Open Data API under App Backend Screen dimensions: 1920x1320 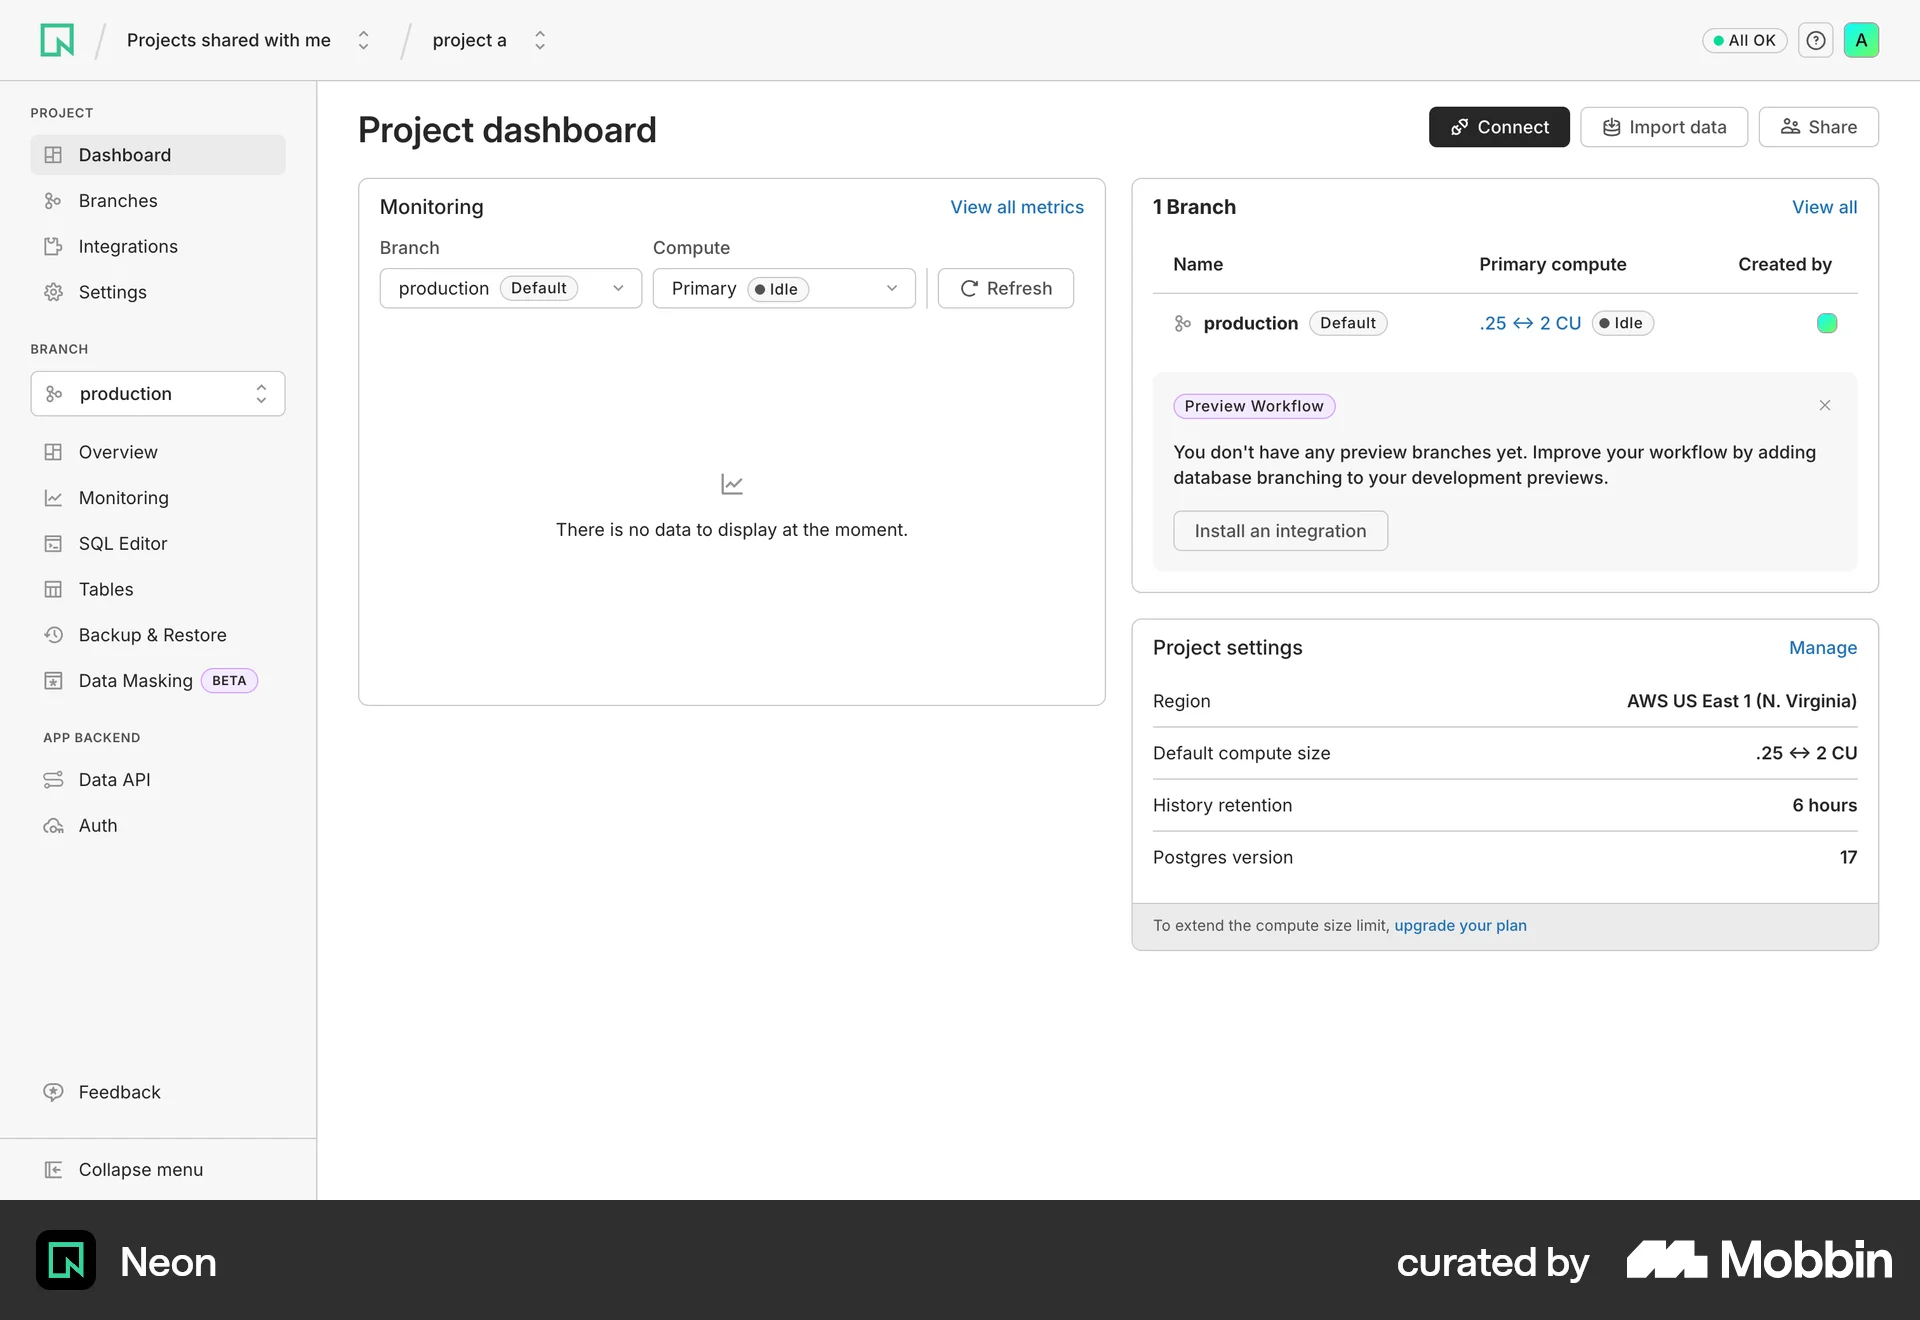click(158, 780)
